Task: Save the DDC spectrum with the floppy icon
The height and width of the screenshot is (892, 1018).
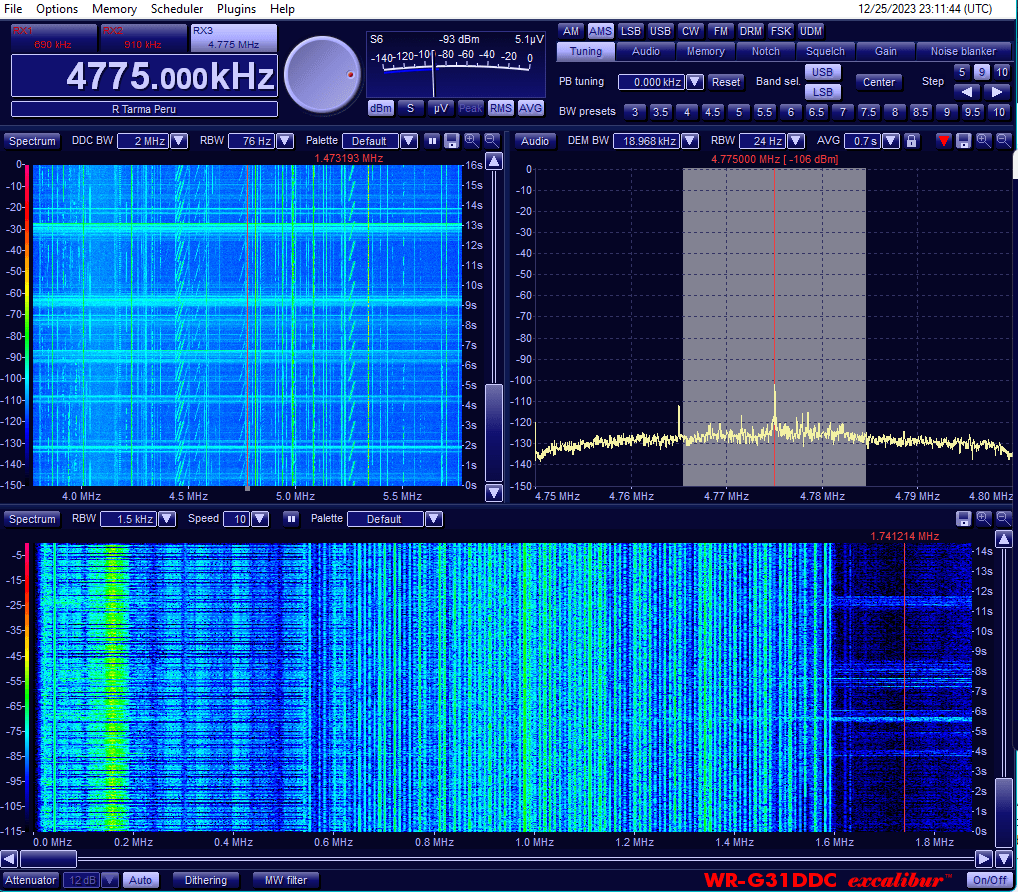Action: [452, 141]
